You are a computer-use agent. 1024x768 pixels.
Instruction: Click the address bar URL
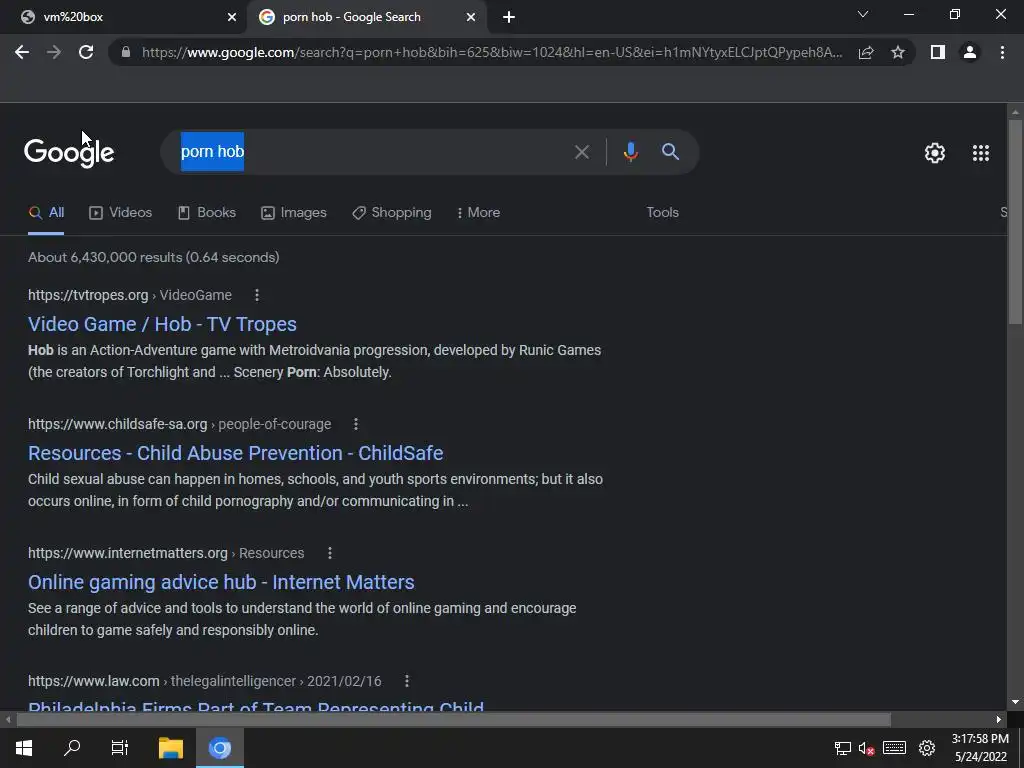point(491,52)
